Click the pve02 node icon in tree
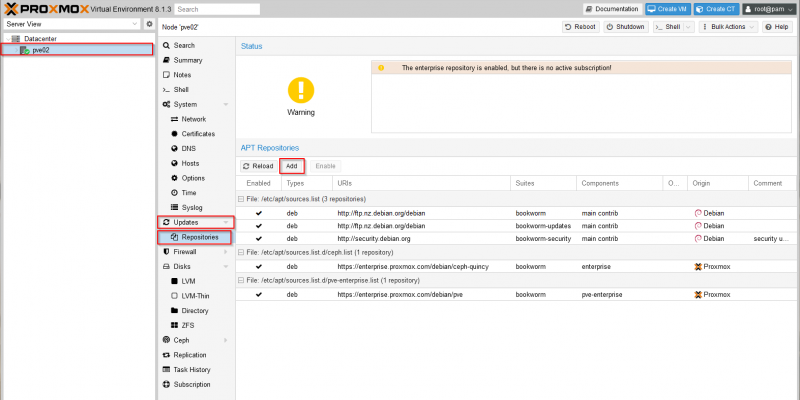Image resolution: width=800 pixels, height=400 pixels. tap(25, 49)
